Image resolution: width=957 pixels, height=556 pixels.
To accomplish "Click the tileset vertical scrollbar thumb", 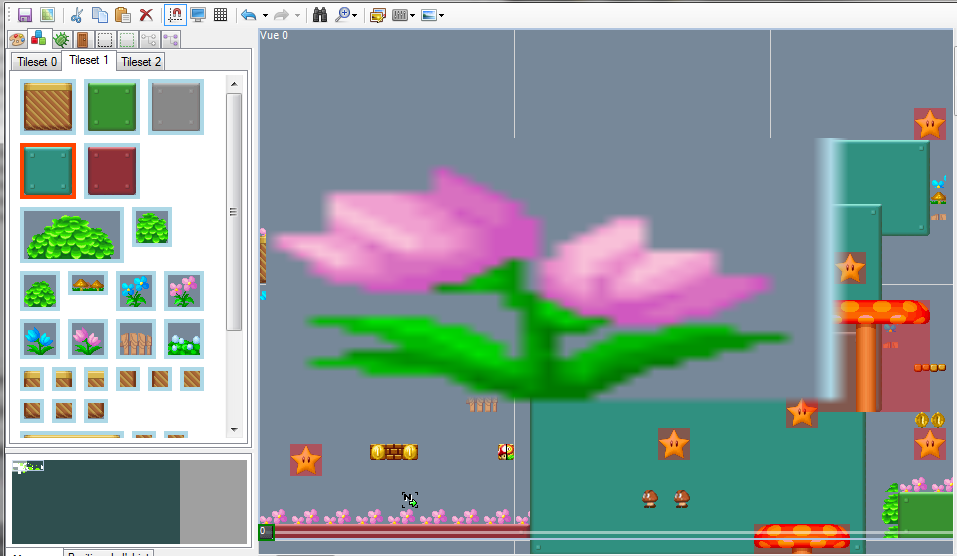I will click(234, 212).
